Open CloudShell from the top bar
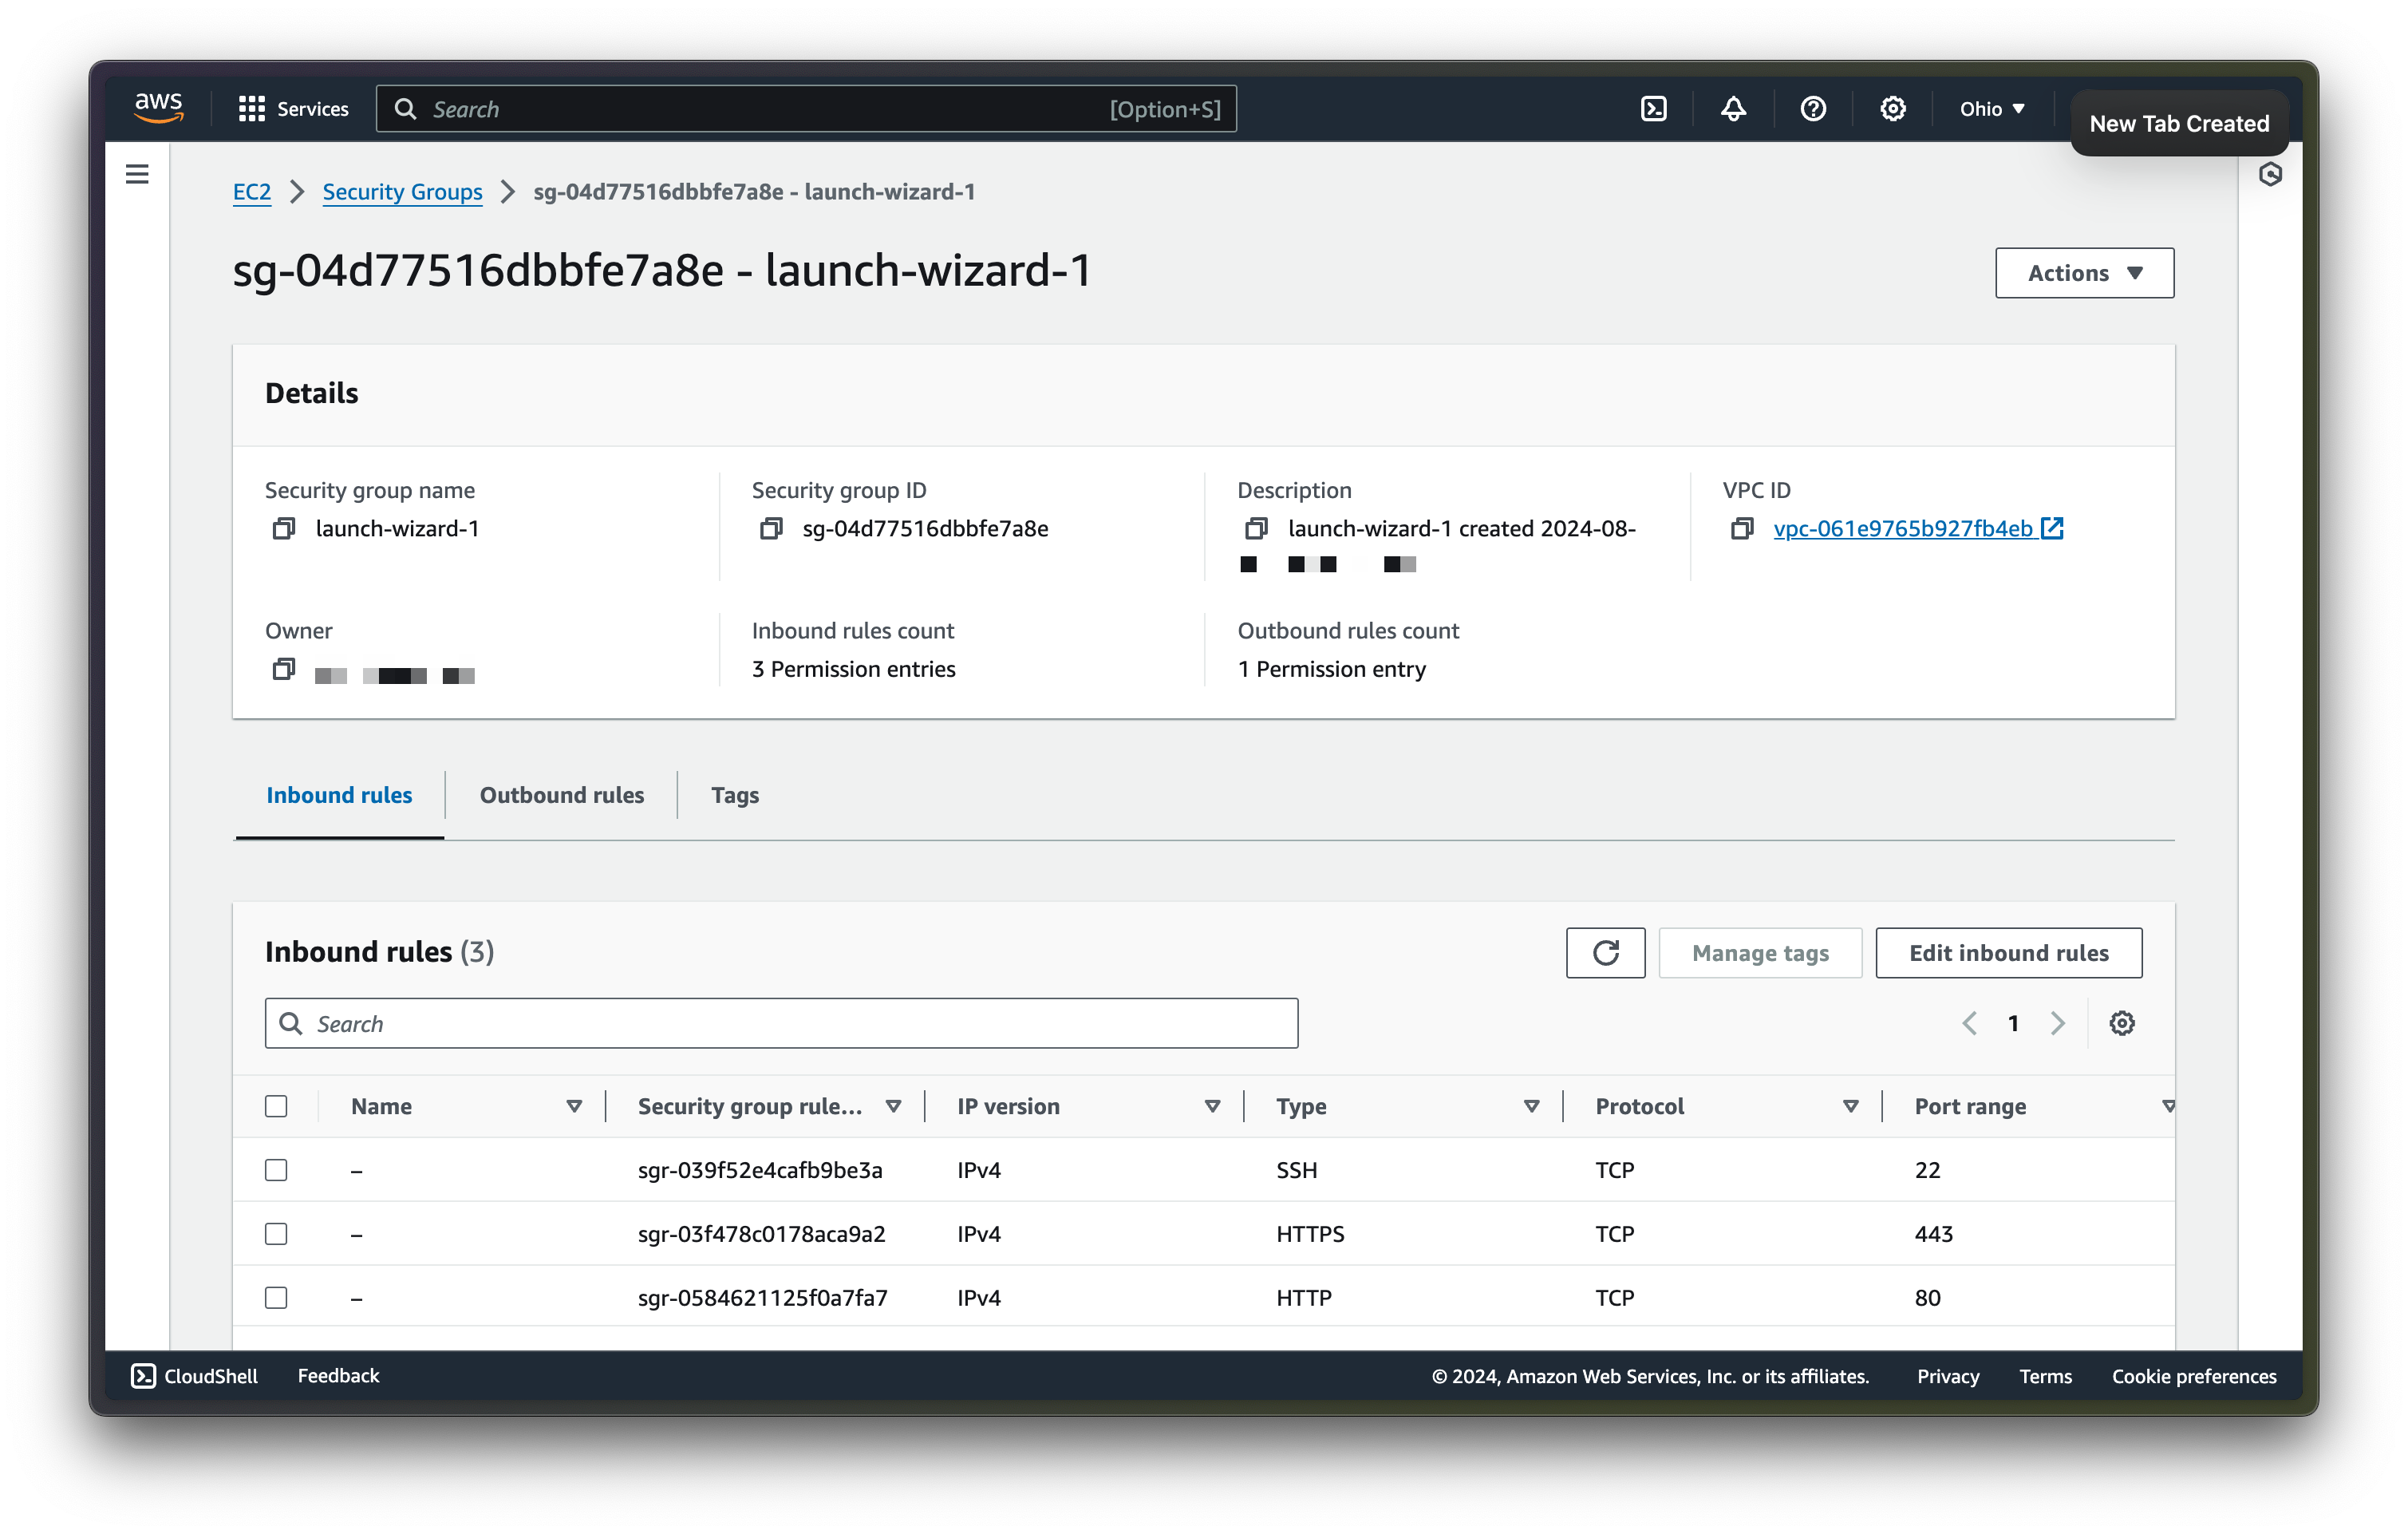 click(1654, 108)
